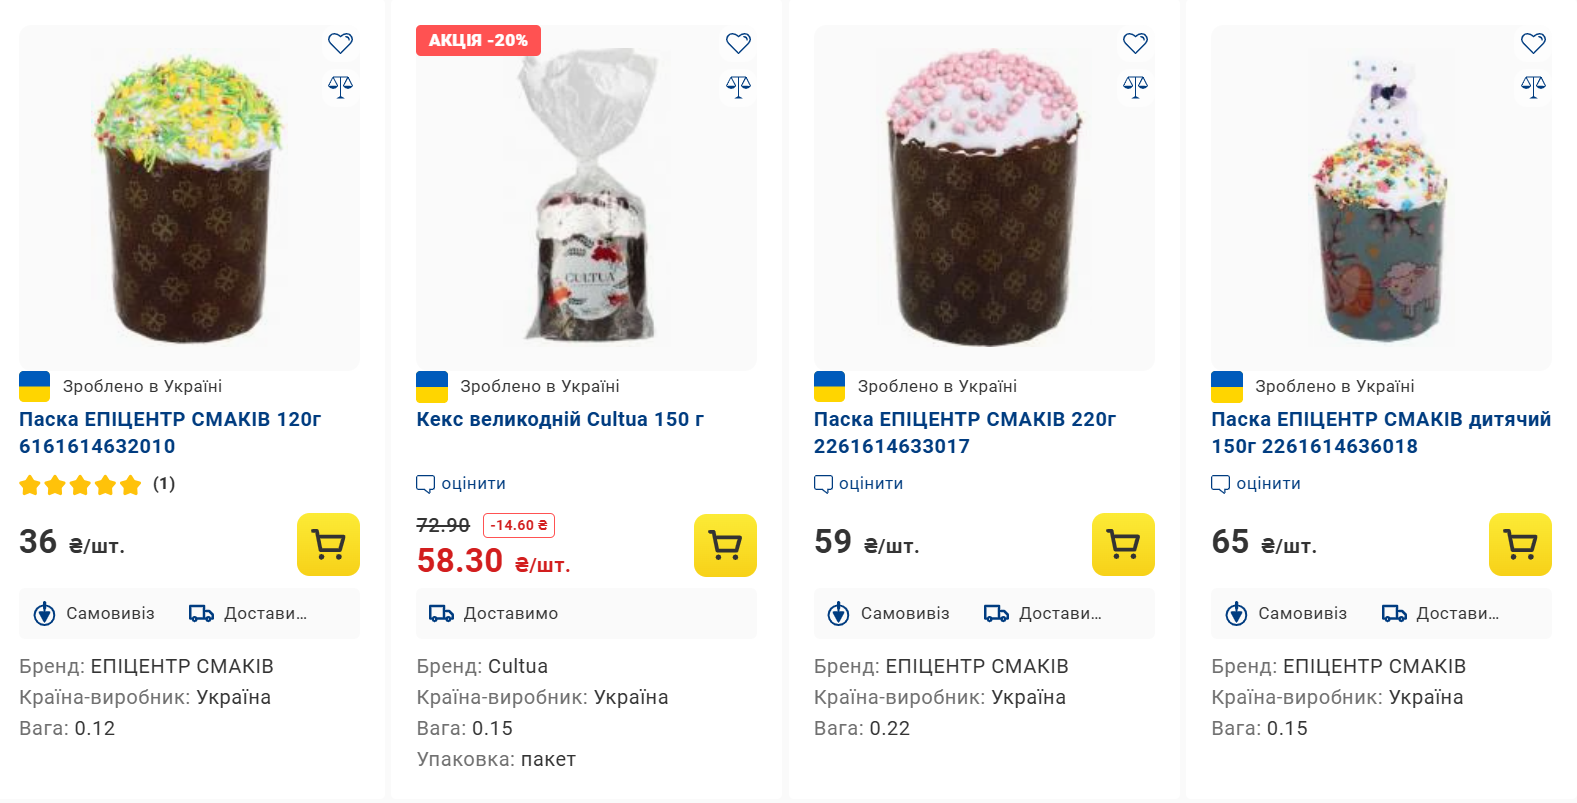Add Кекс великодній Cultua to cart
Image resolution: width=1577 pixels, height=803 pixels.
[x=725, y=545]
